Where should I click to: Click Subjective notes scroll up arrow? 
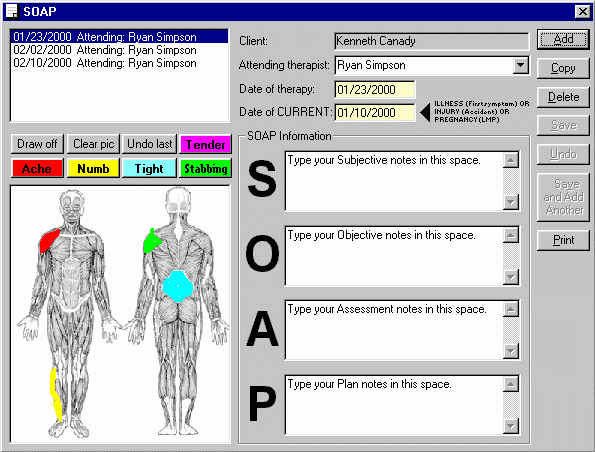(511, 160)
